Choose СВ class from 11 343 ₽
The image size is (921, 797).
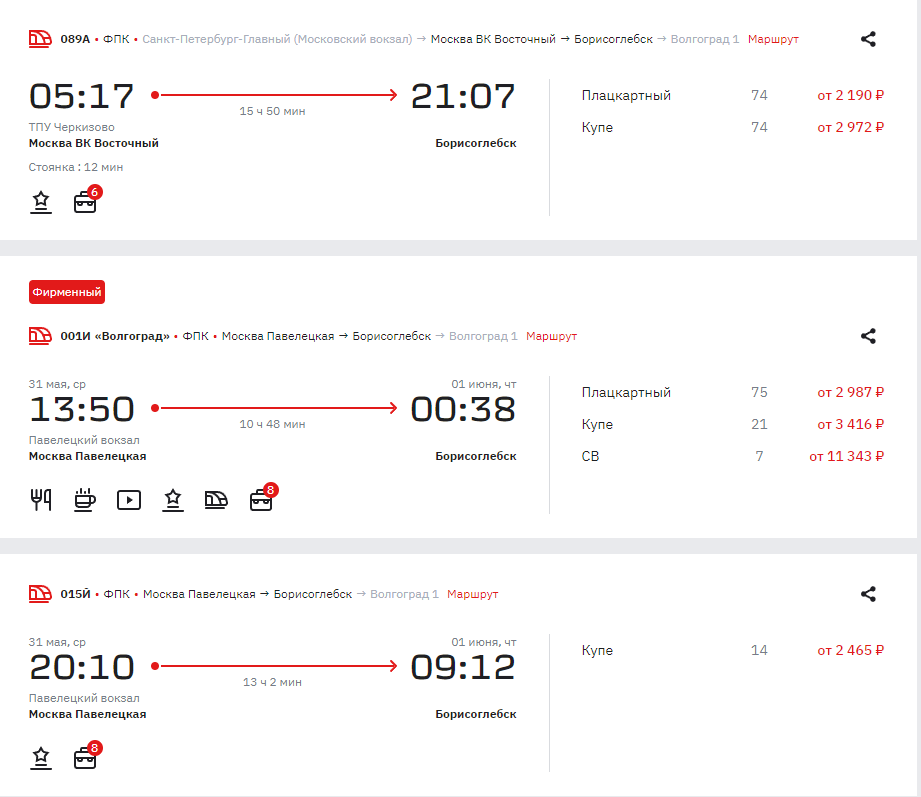(x=732, y=456)
